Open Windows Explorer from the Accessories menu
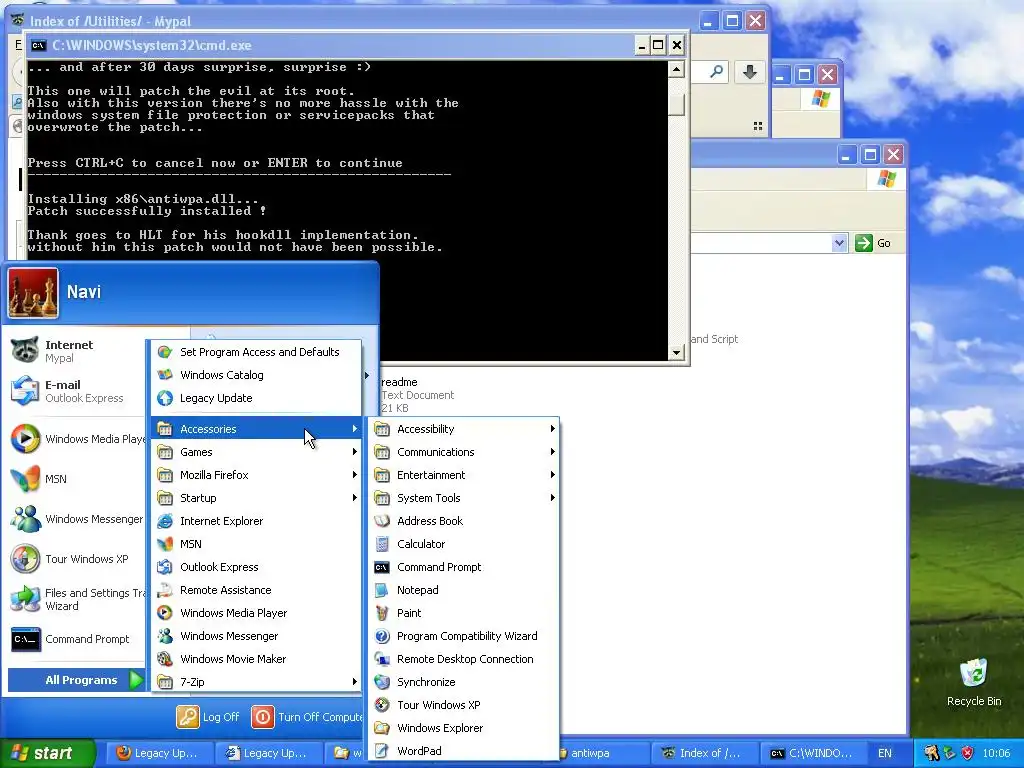1024x768 pixels. pyautogui.click(x=464, y=728)
